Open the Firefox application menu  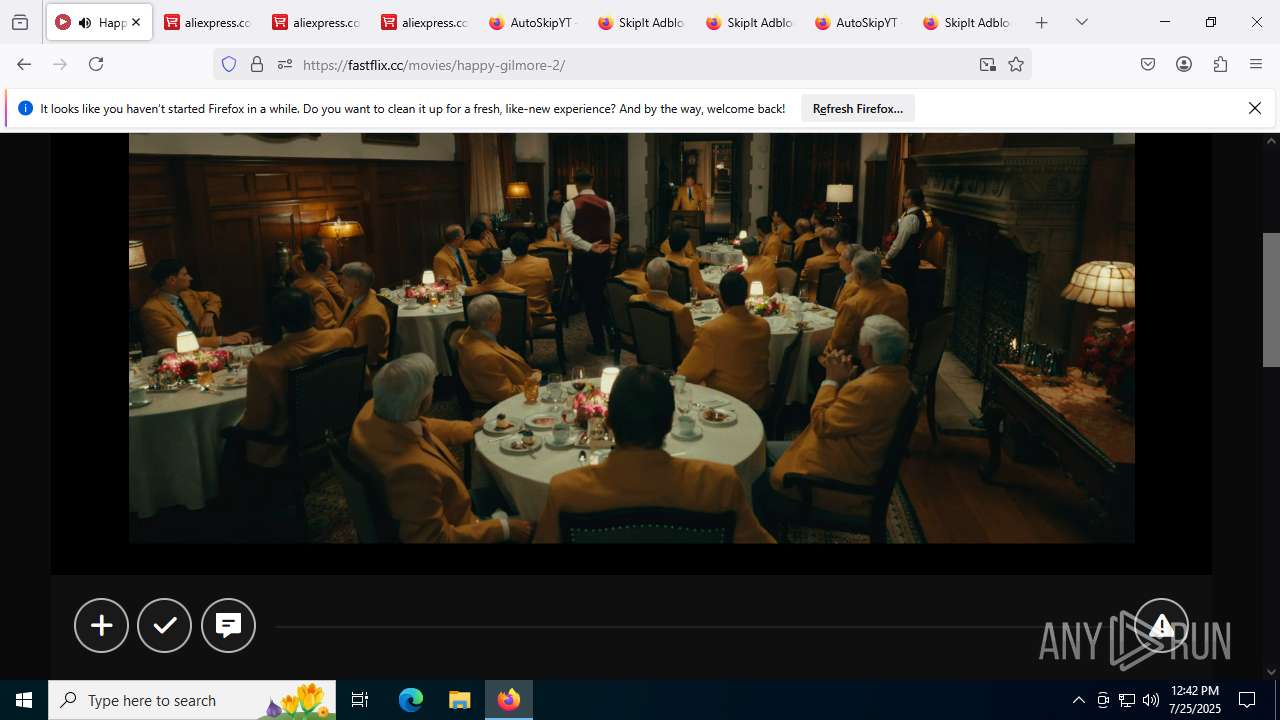1256,64
